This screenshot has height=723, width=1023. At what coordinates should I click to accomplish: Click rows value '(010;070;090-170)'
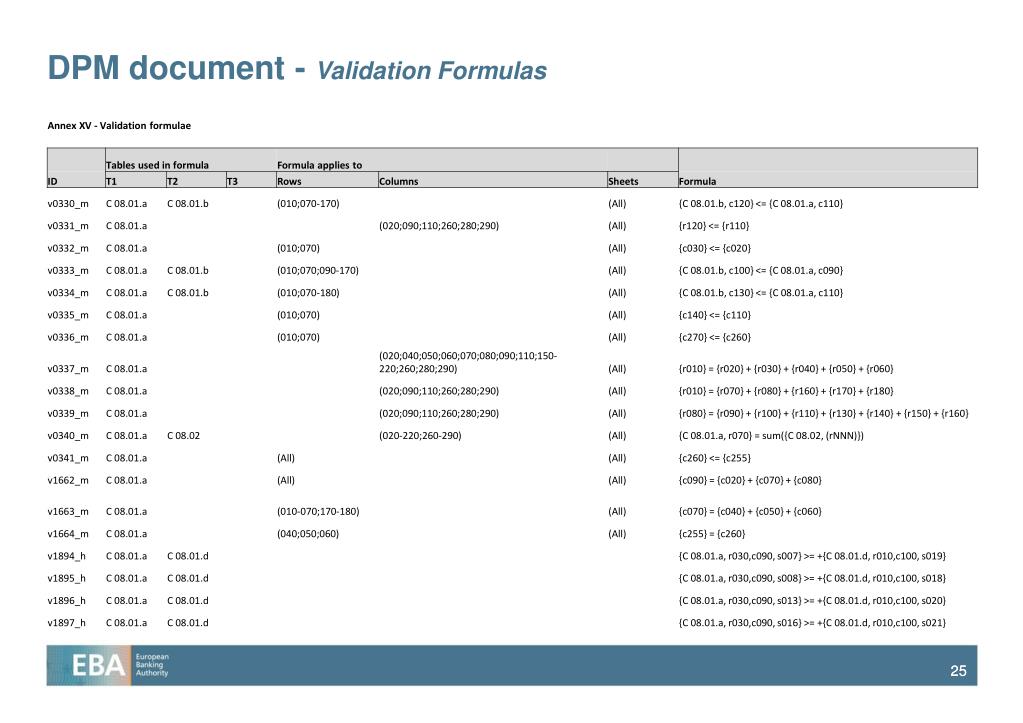[318, 270]
